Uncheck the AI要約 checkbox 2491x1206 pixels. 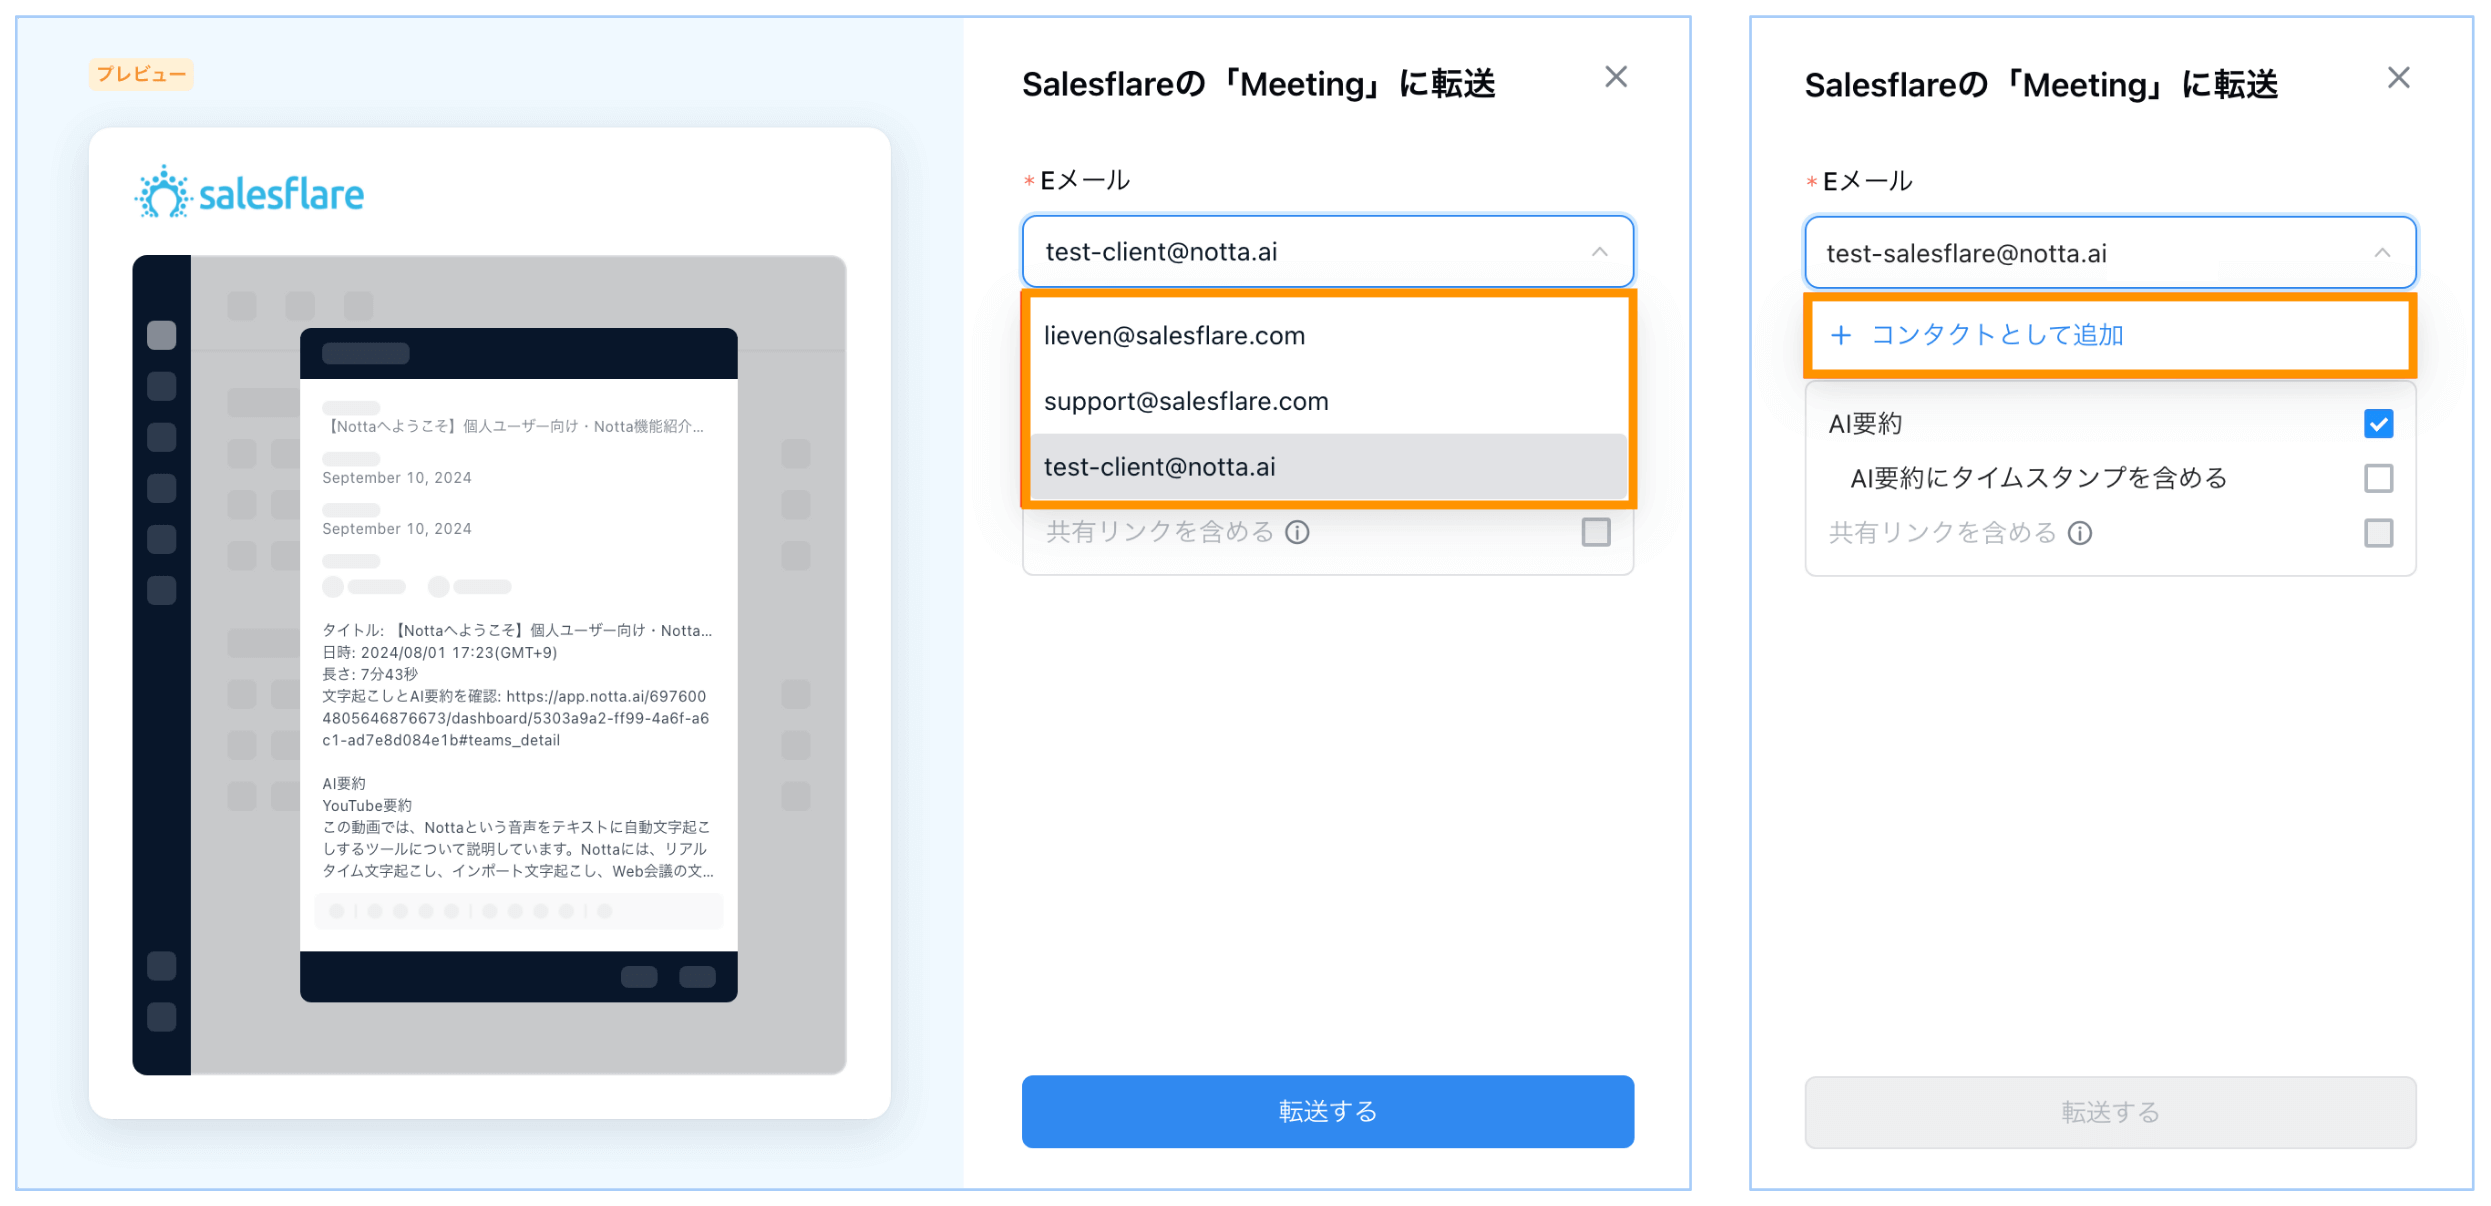(x=2378, y=424)
